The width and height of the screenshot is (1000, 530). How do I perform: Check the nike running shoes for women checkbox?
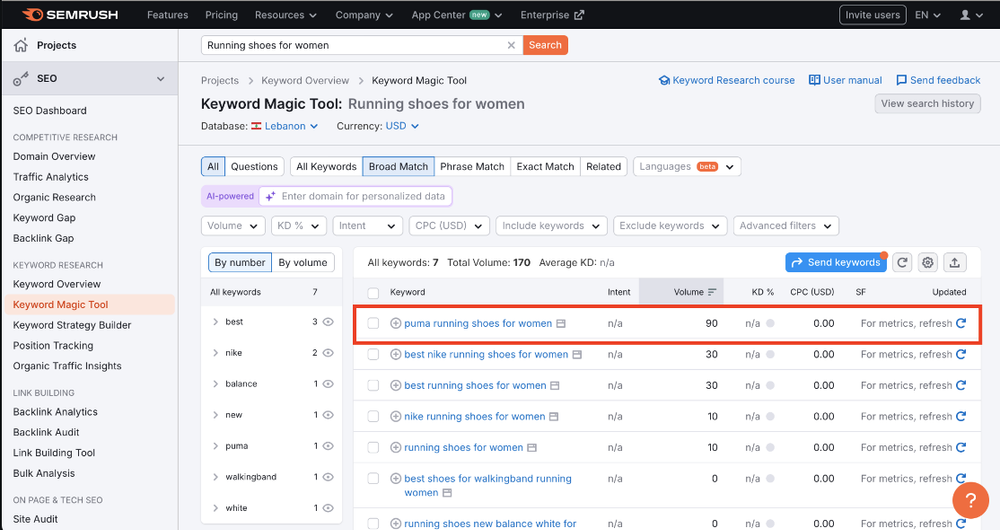[373, 416]
